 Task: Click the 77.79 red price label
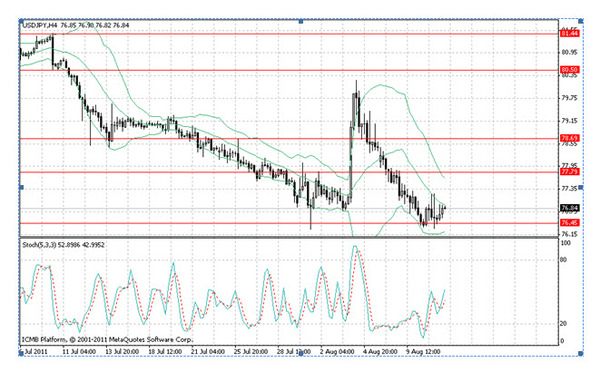[570, 171]
